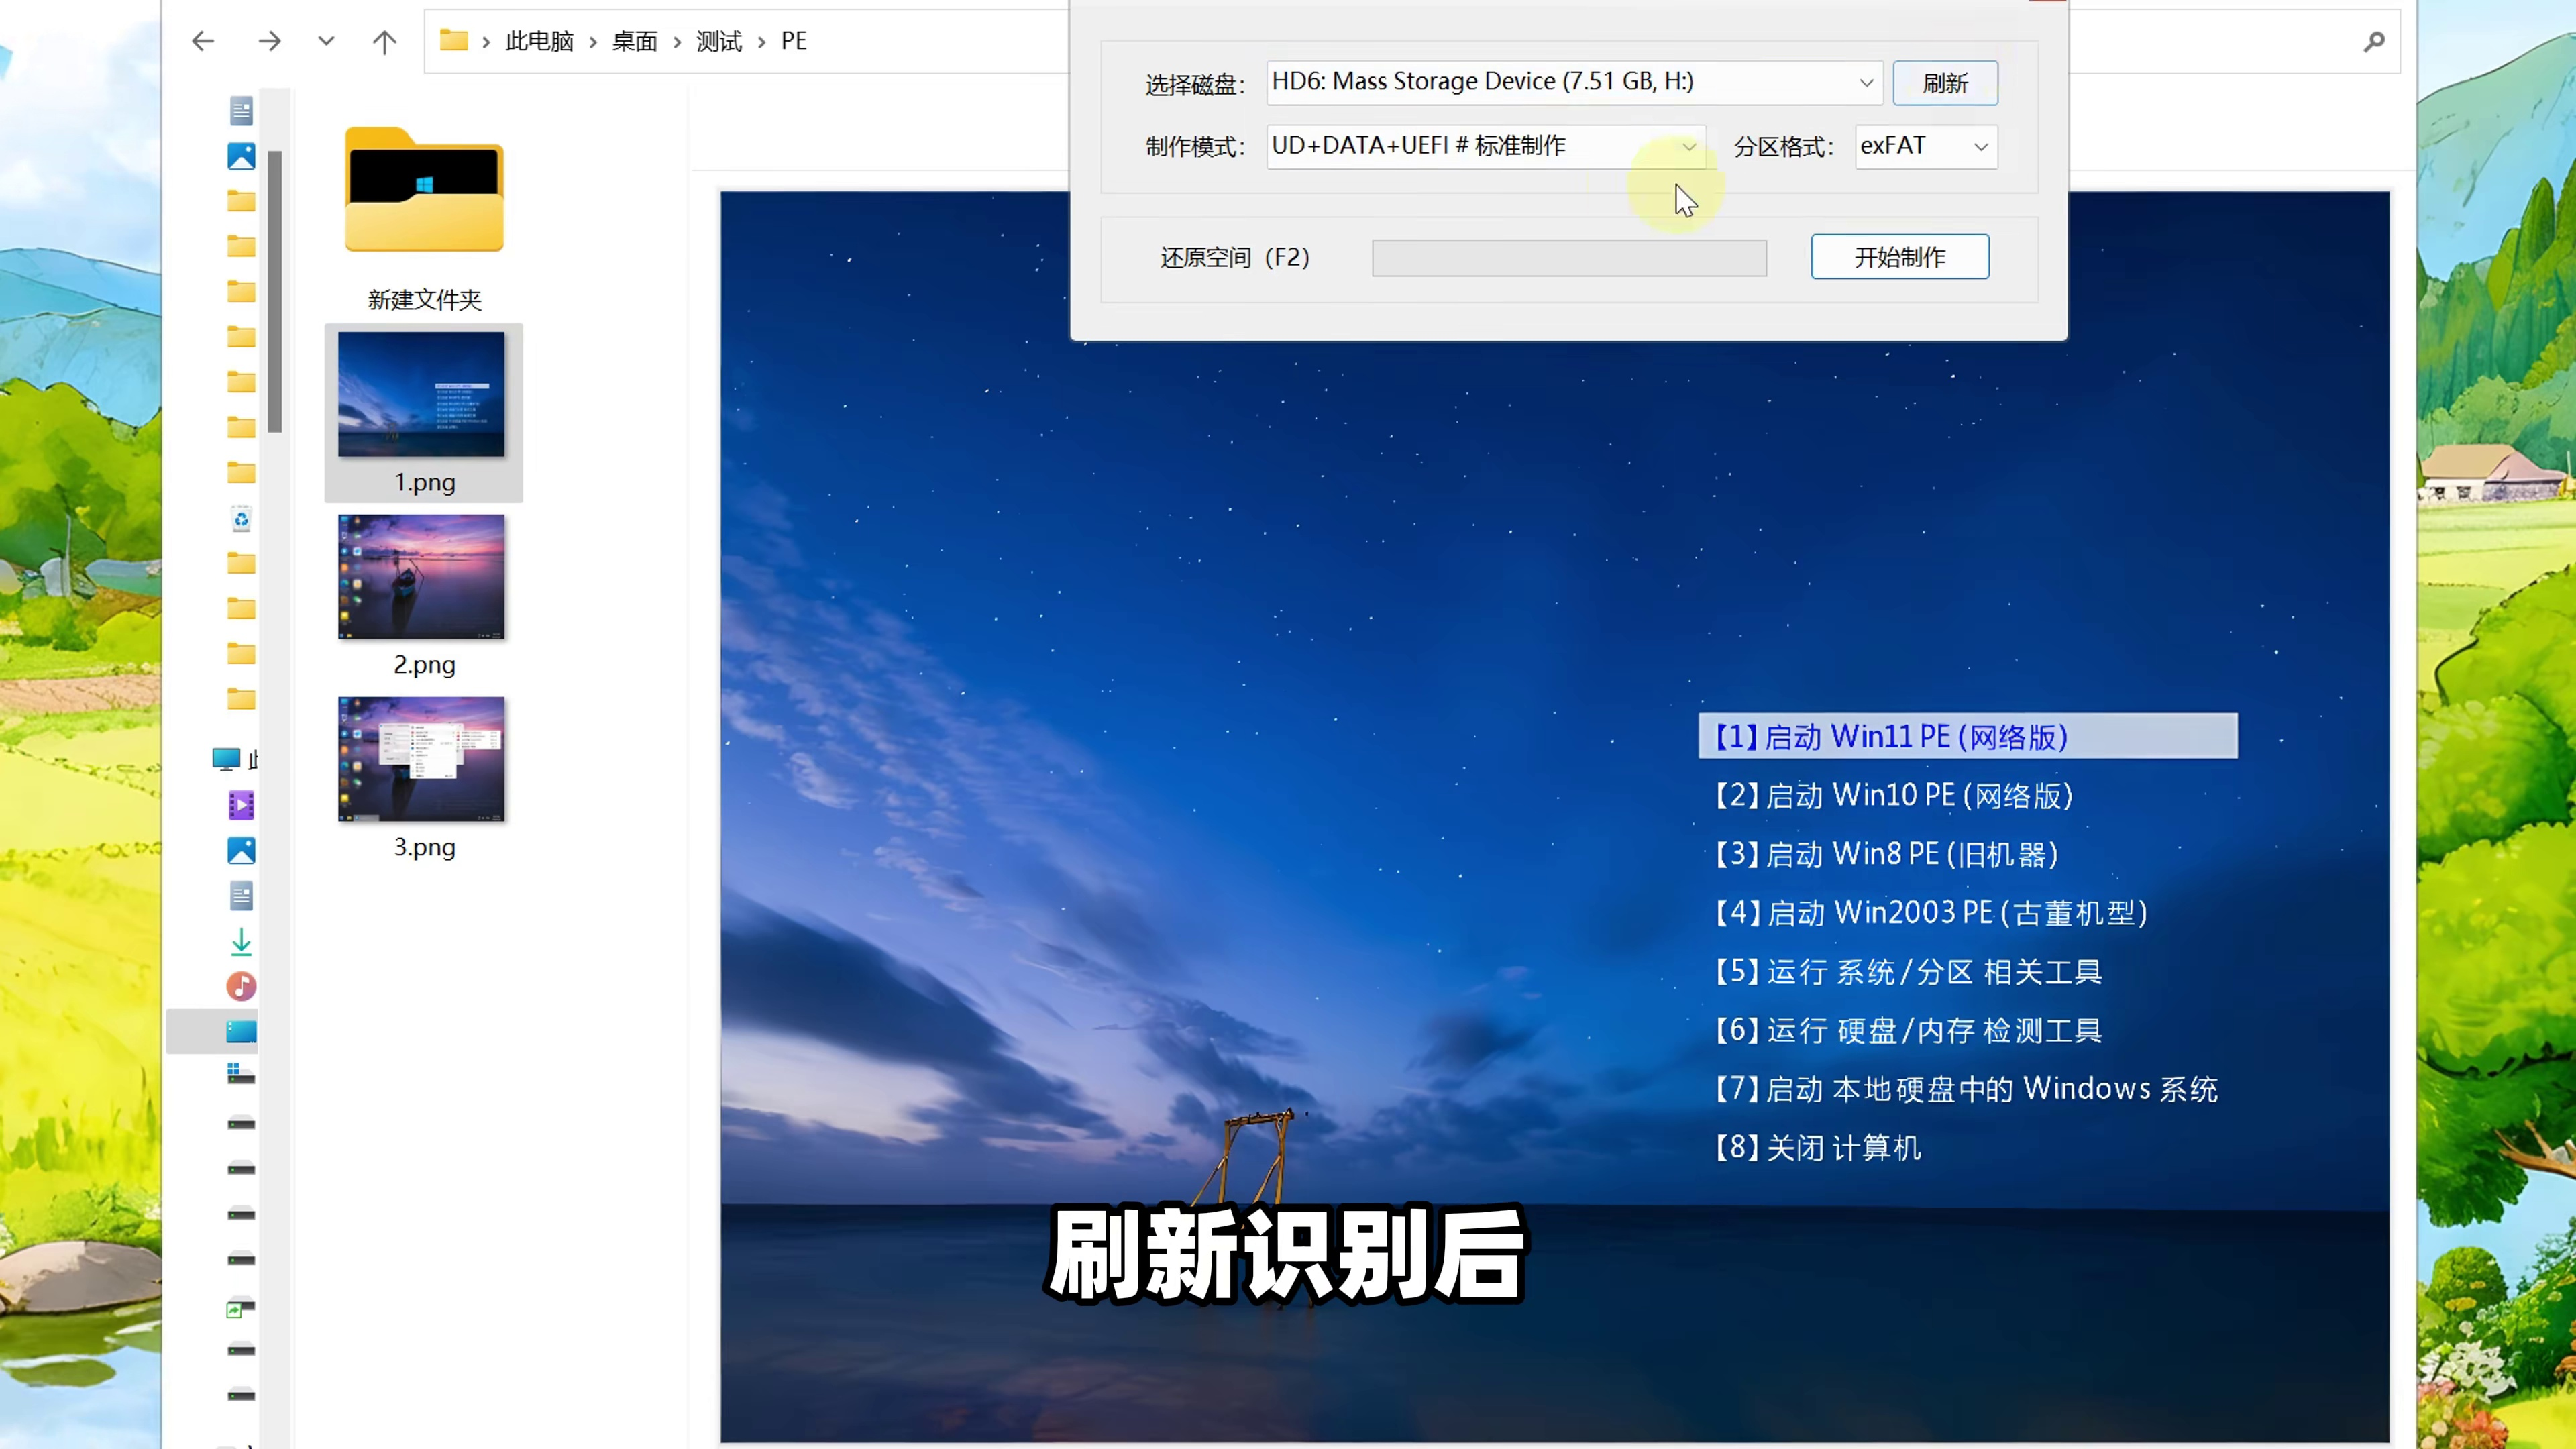
Task: Expand the disk selection dropdown
Action: 1865,83
